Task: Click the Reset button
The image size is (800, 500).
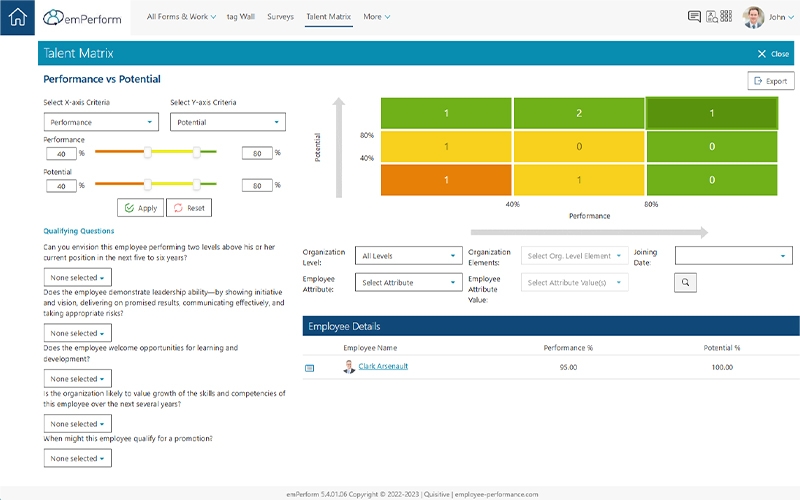Action: pyautogui.click(x=188, y=208)
